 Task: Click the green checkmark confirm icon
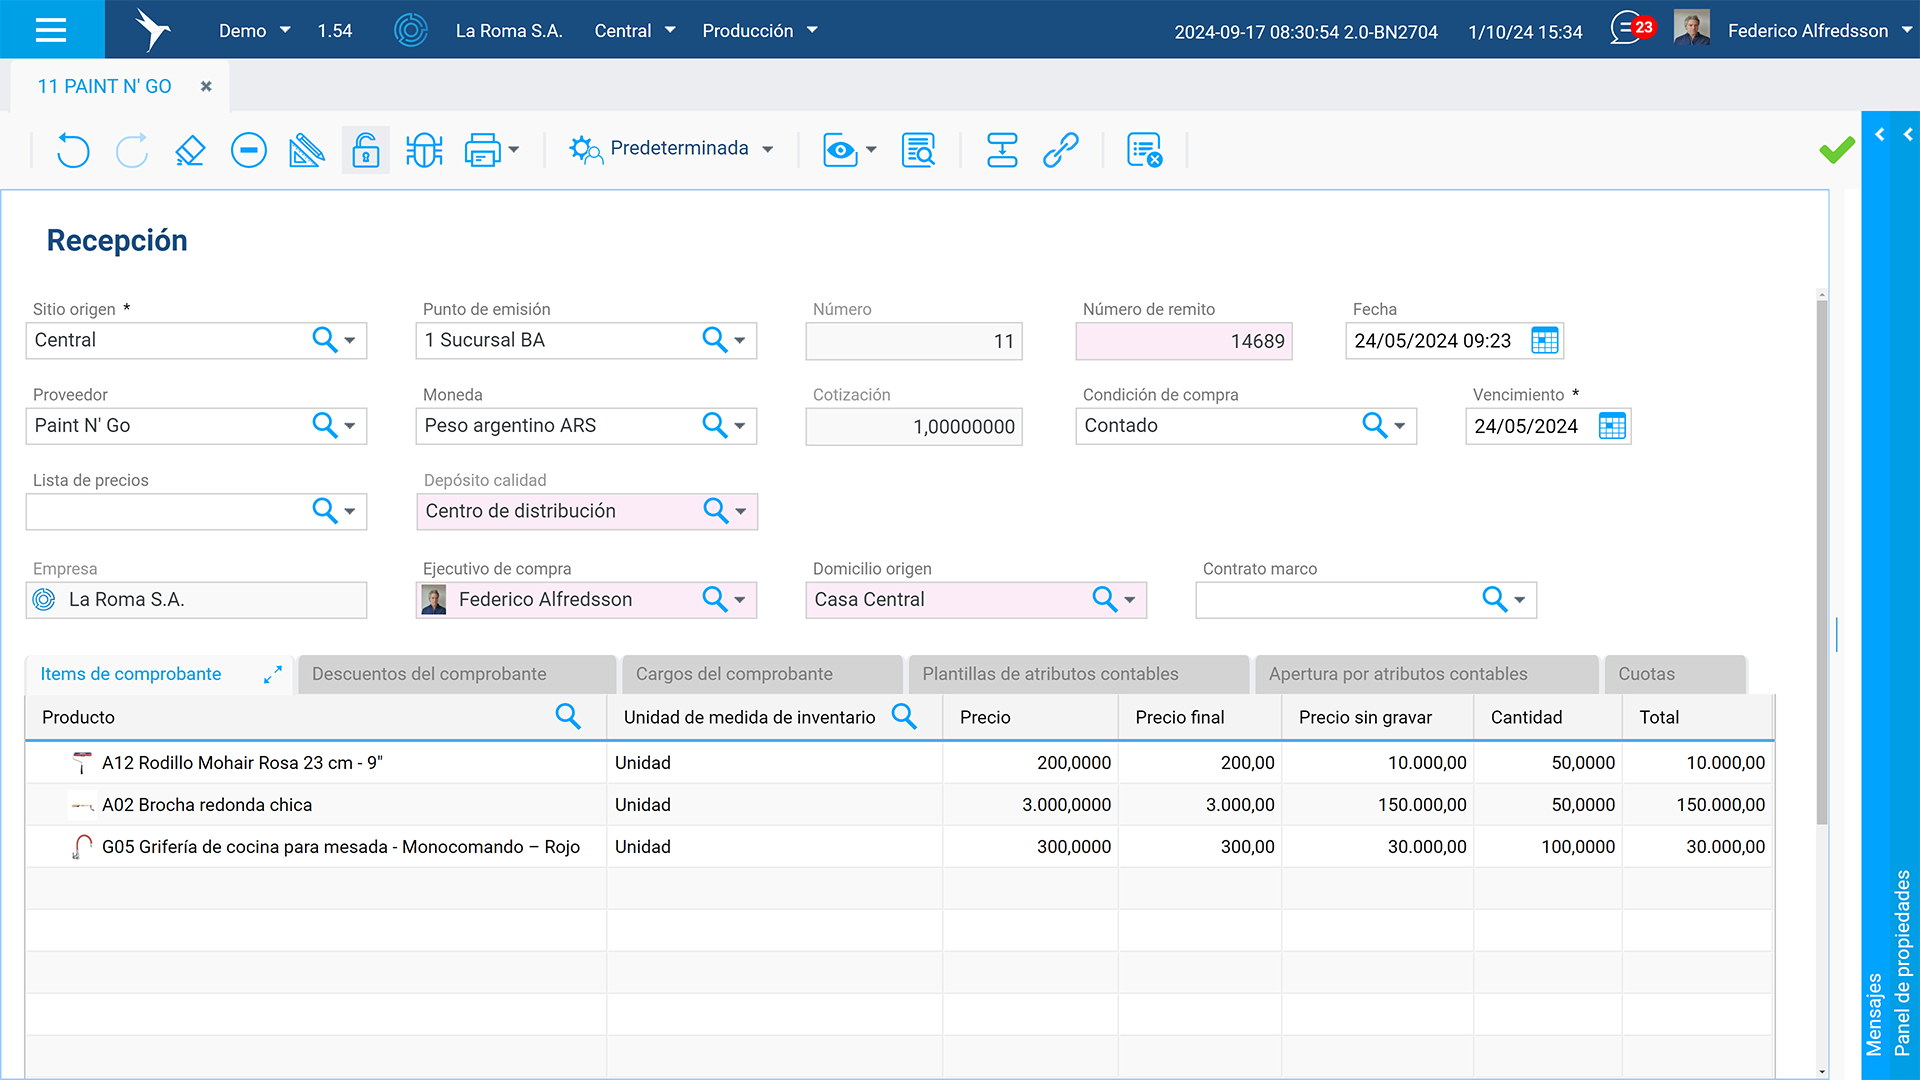1837,150
